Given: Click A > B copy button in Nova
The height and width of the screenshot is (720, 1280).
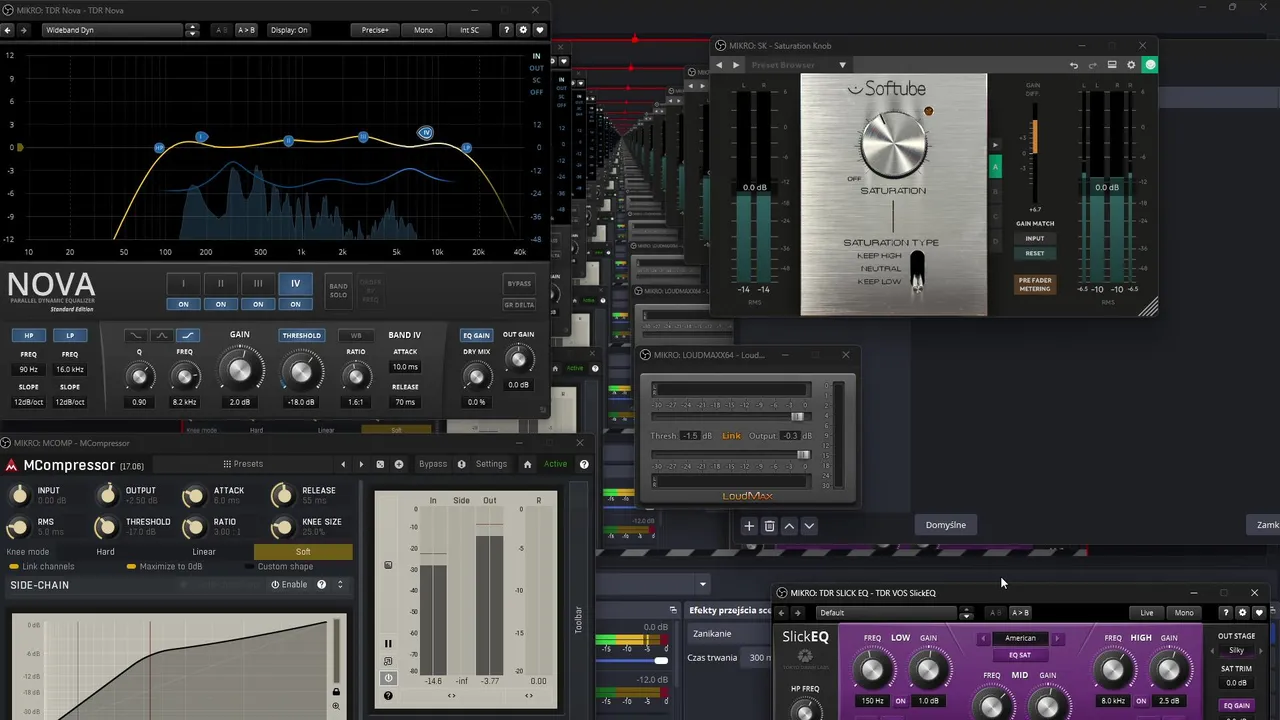Looking at the screenshot, I should coord(246,30).
